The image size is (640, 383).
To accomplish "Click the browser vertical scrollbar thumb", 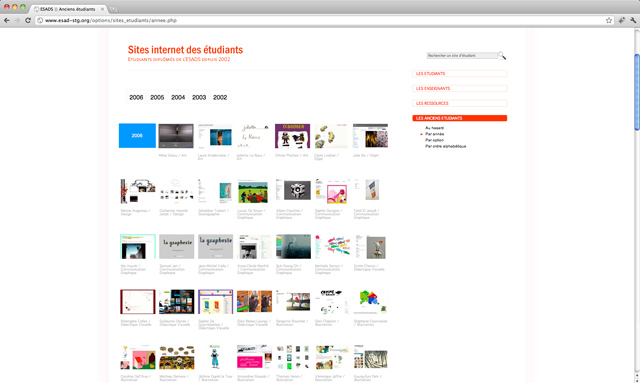I will coord(637,92).
